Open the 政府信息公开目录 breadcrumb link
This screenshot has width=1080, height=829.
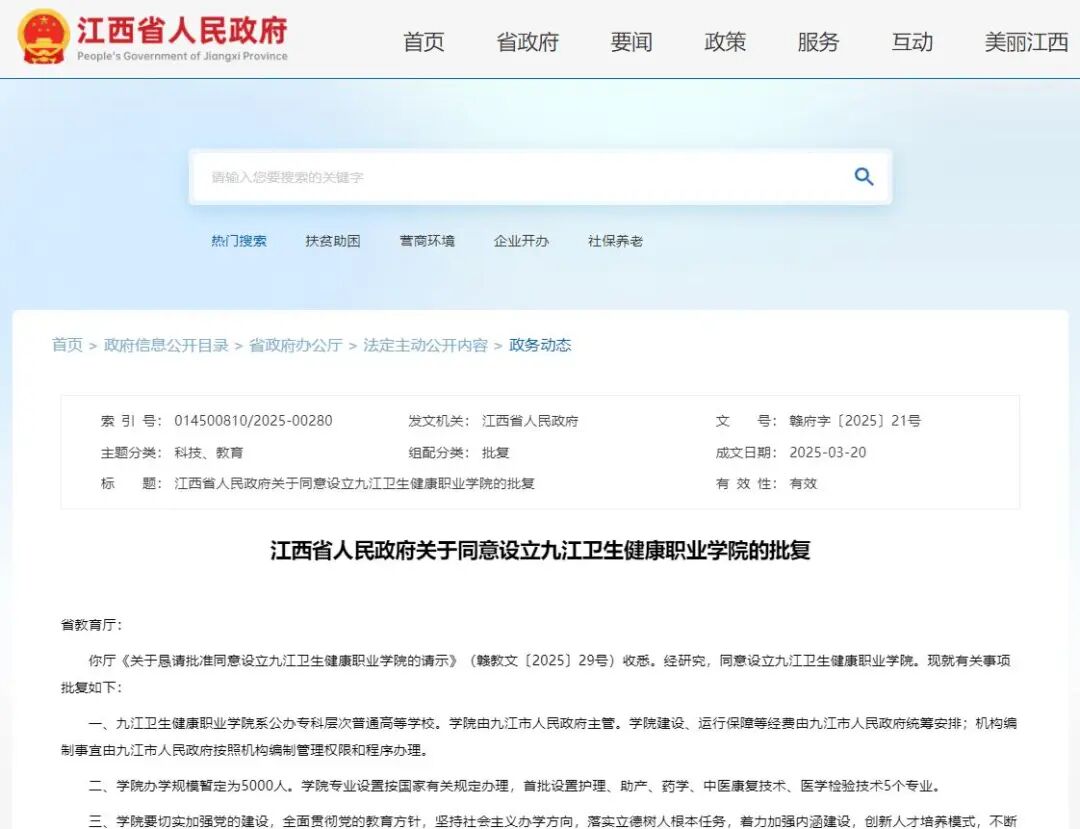(x=166, y=345)
